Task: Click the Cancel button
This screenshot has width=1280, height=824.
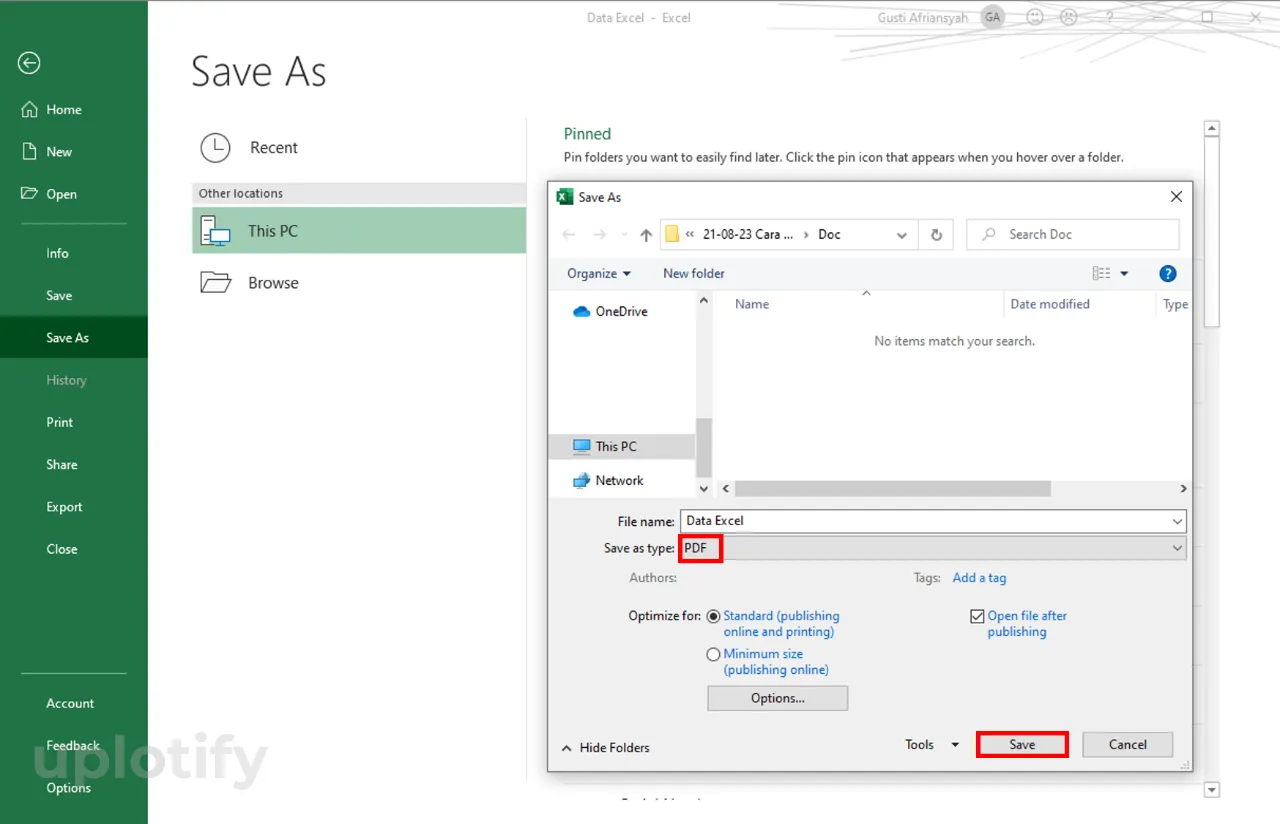Action: 1128,744
